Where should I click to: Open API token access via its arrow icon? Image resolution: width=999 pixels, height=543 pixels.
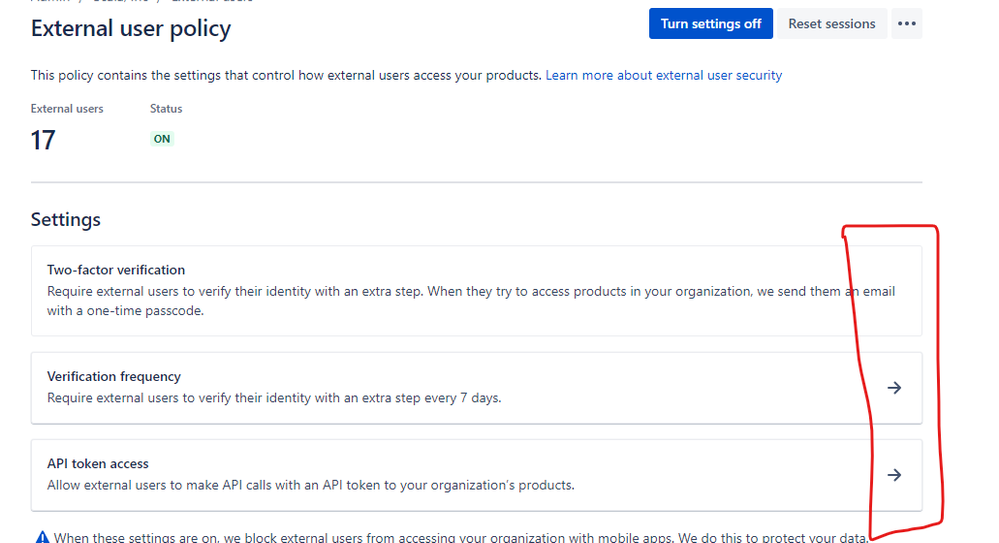895,475
